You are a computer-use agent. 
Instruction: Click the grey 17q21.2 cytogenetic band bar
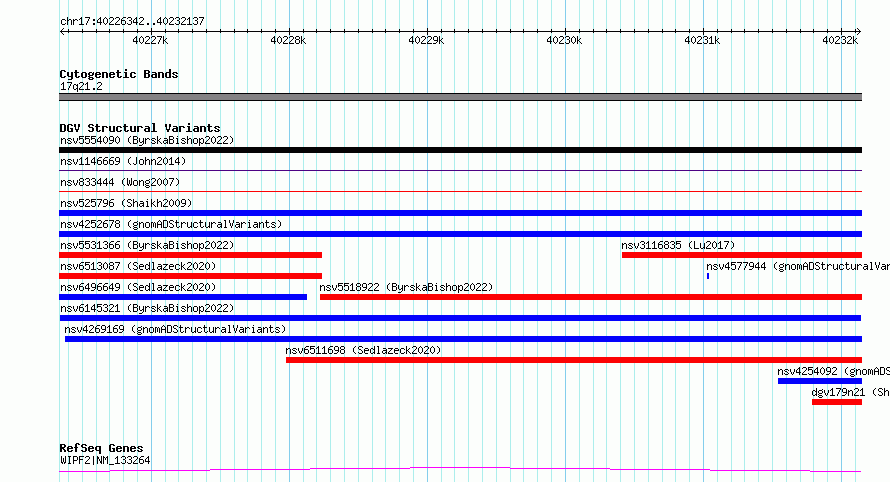[460, 97]
